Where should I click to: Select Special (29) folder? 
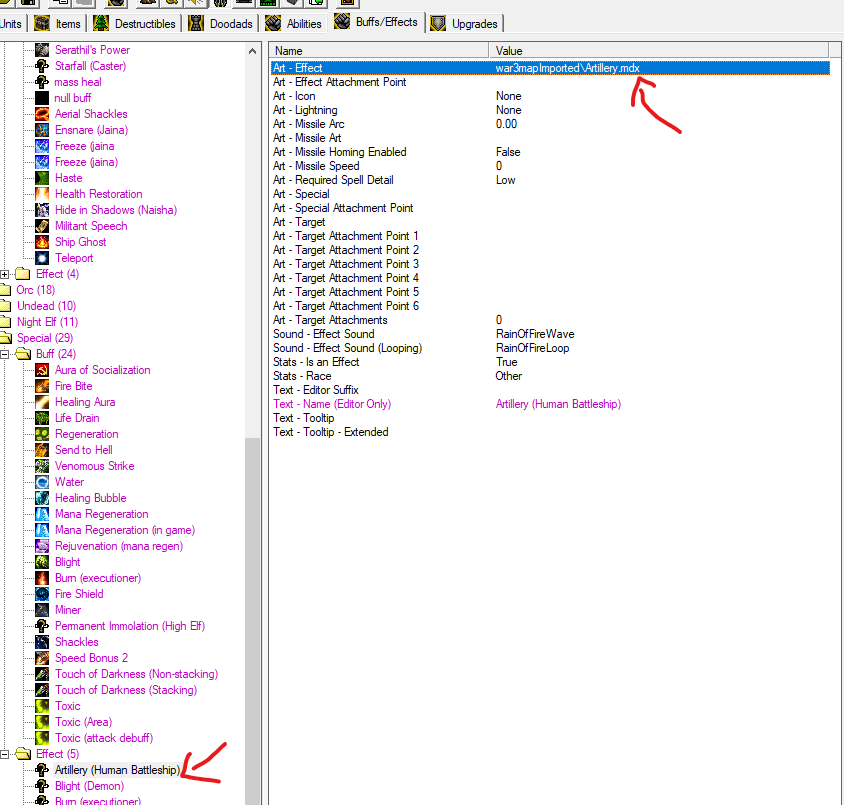[x=45, y=338]
